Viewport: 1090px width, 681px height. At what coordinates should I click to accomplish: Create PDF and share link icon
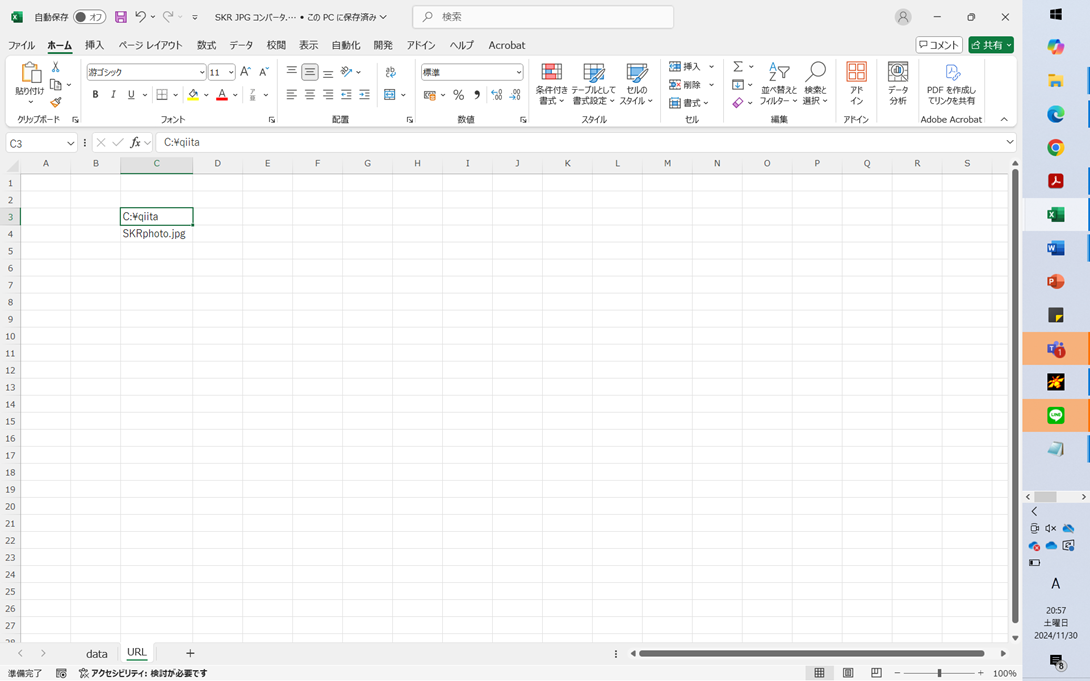[952, 83]
